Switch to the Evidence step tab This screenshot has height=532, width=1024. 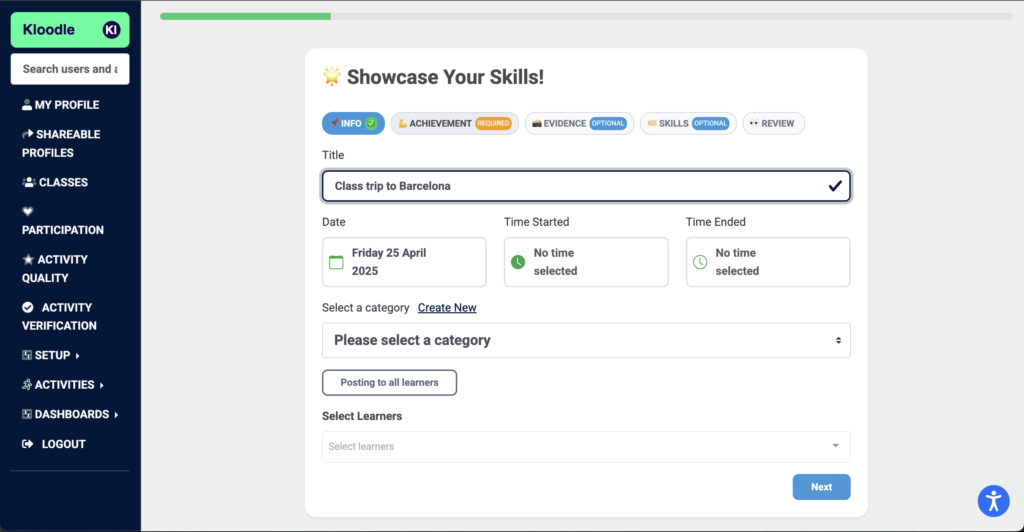579,123
